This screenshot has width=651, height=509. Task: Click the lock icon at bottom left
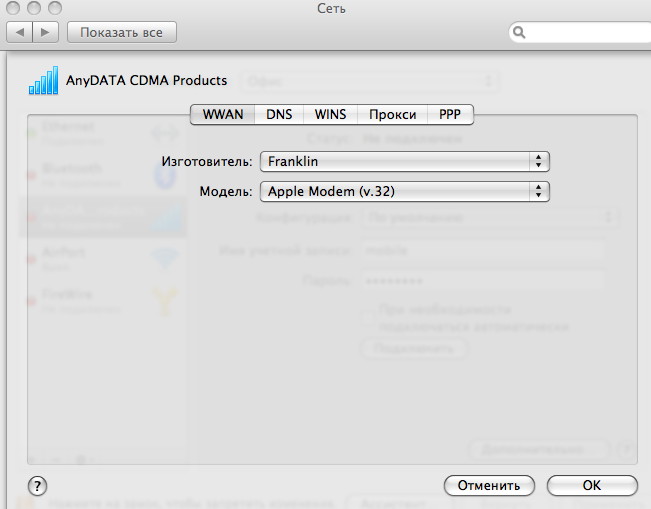tap(24, 503)
